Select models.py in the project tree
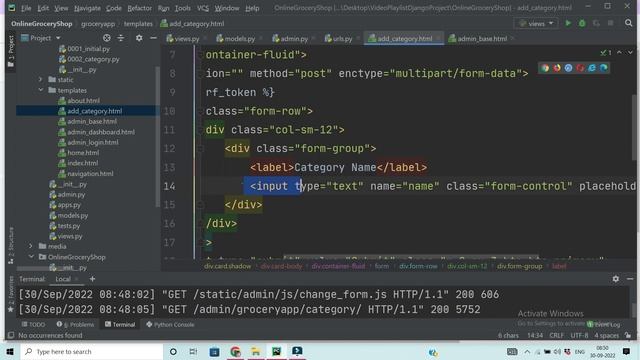 click(x=72, y=215)
